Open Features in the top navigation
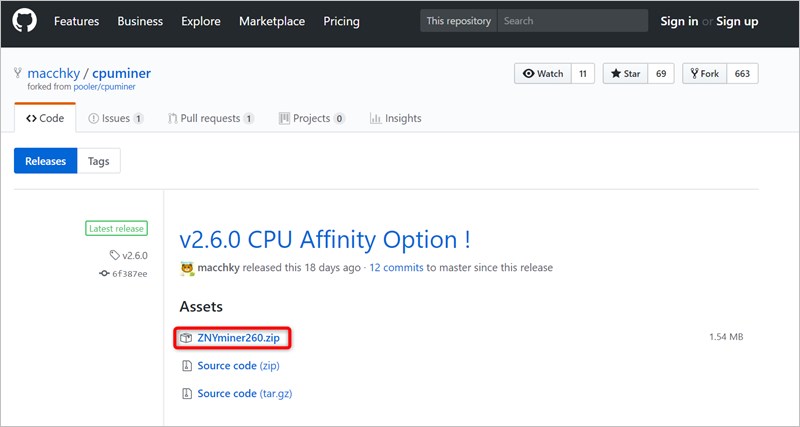 click(x=77, y=21)
